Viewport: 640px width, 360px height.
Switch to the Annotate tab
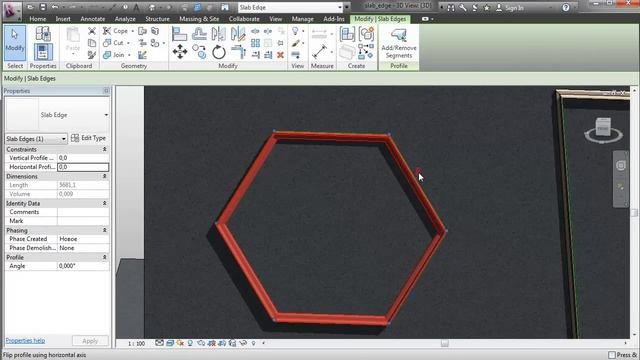coord(92,19)
